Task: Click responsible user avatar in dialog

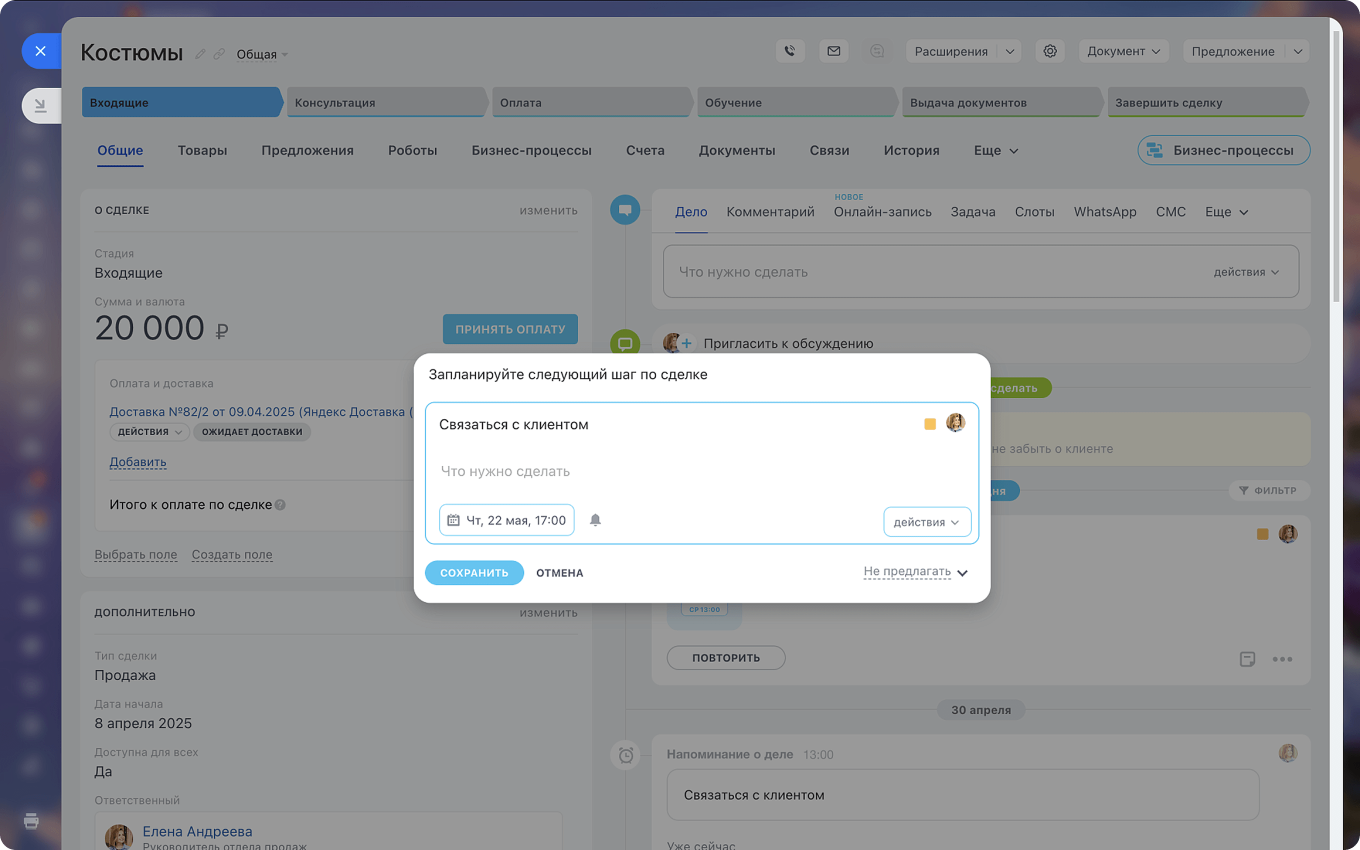Action: [955, 423]
